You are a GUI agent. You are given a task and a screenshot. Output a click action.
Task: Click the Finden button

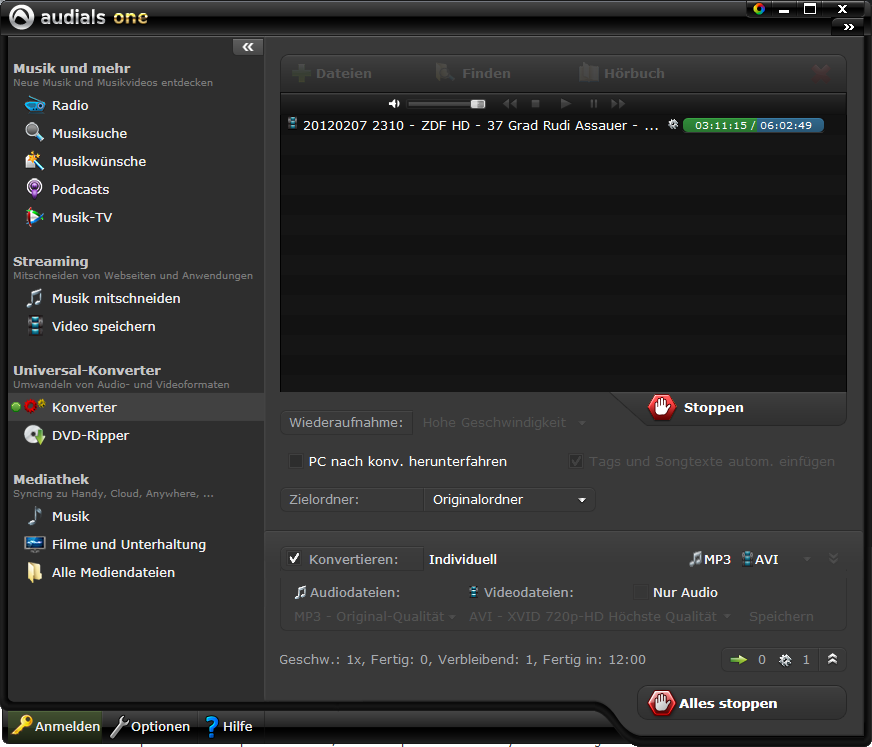point(473,73)
